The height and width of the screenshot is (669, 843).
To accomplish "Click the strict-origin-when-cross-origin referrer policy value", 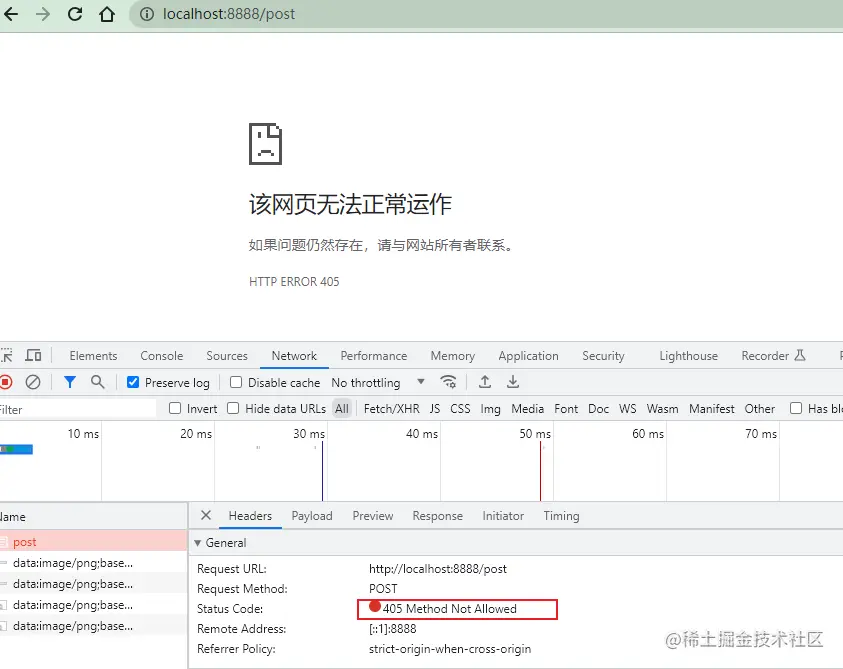I will [x=450, y=649].
